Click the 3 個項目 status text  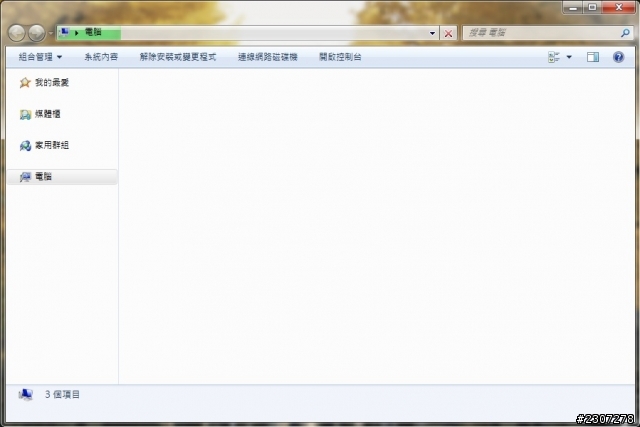point(62,394)
